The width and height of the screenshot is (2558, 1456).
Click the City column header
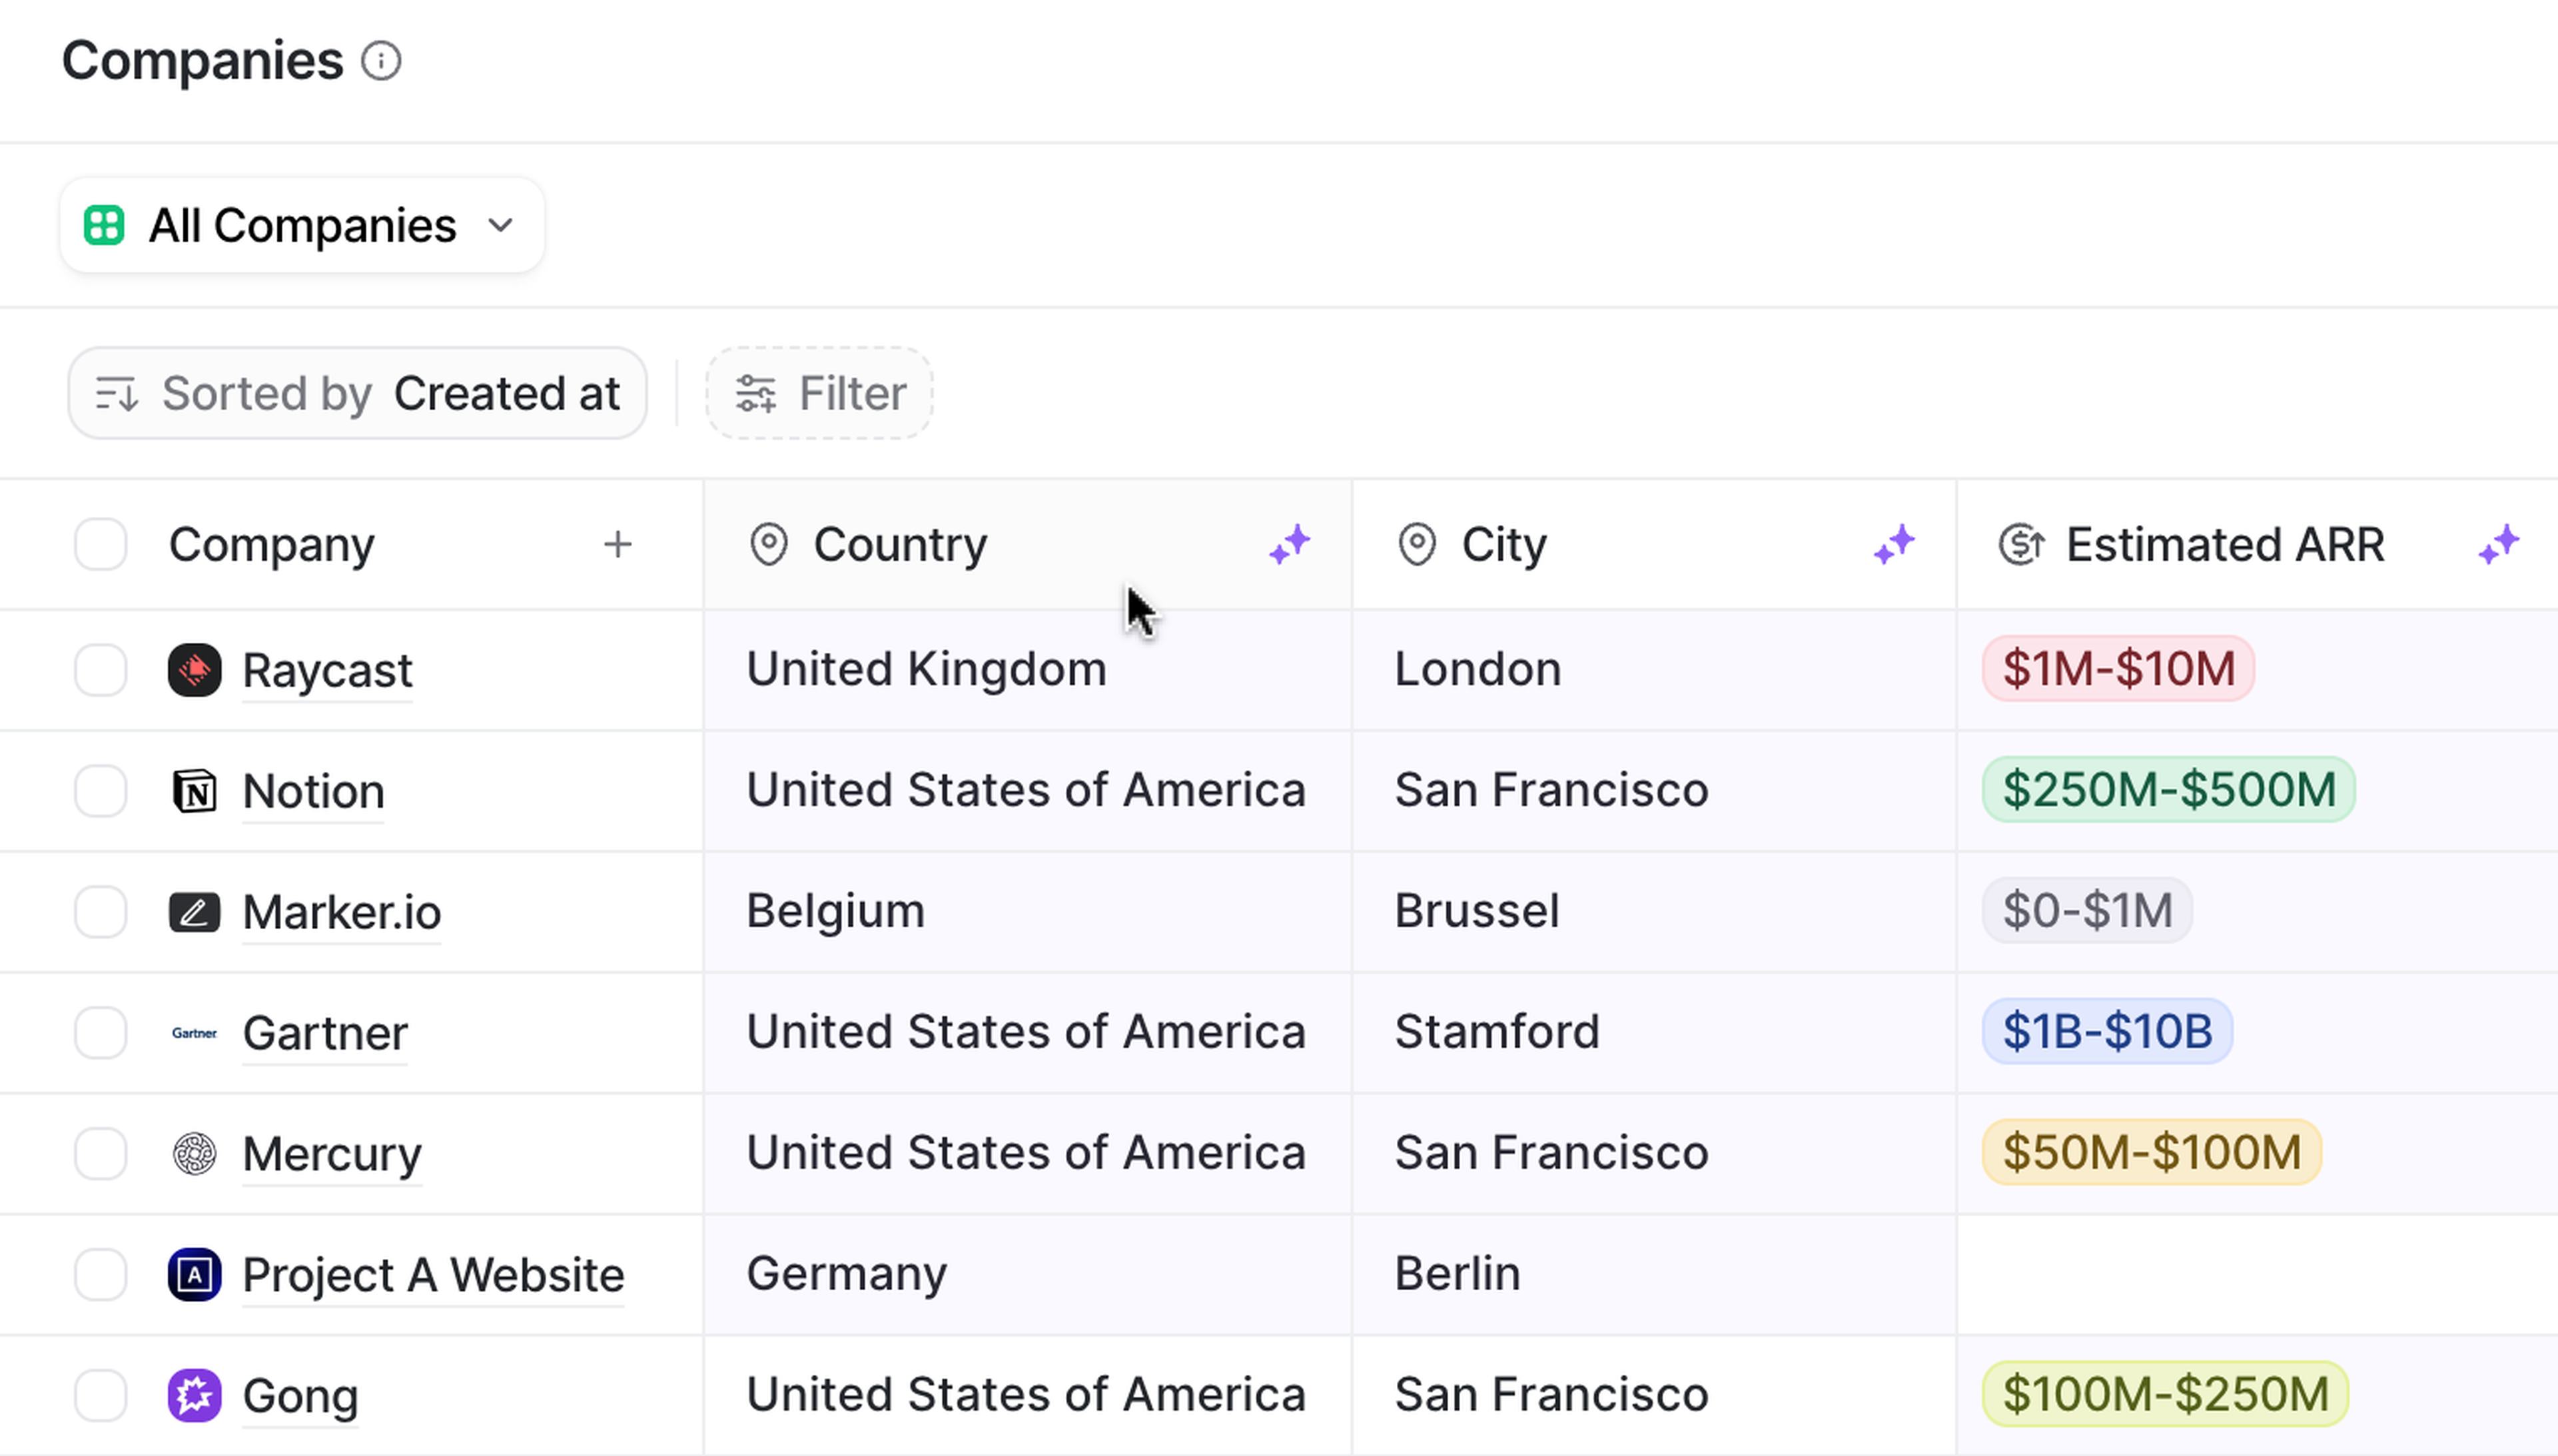point(1503,544)
